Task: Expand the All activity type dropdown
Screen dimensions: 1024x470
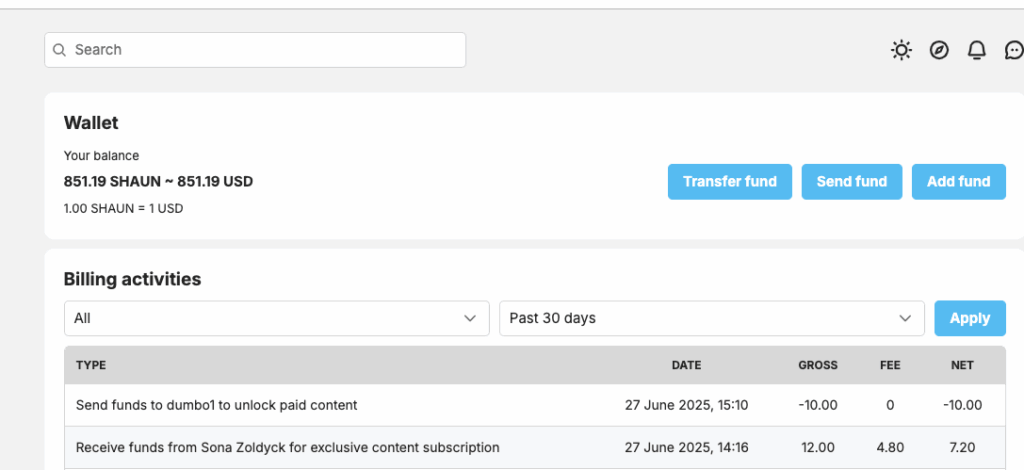Action: [276, 319]
